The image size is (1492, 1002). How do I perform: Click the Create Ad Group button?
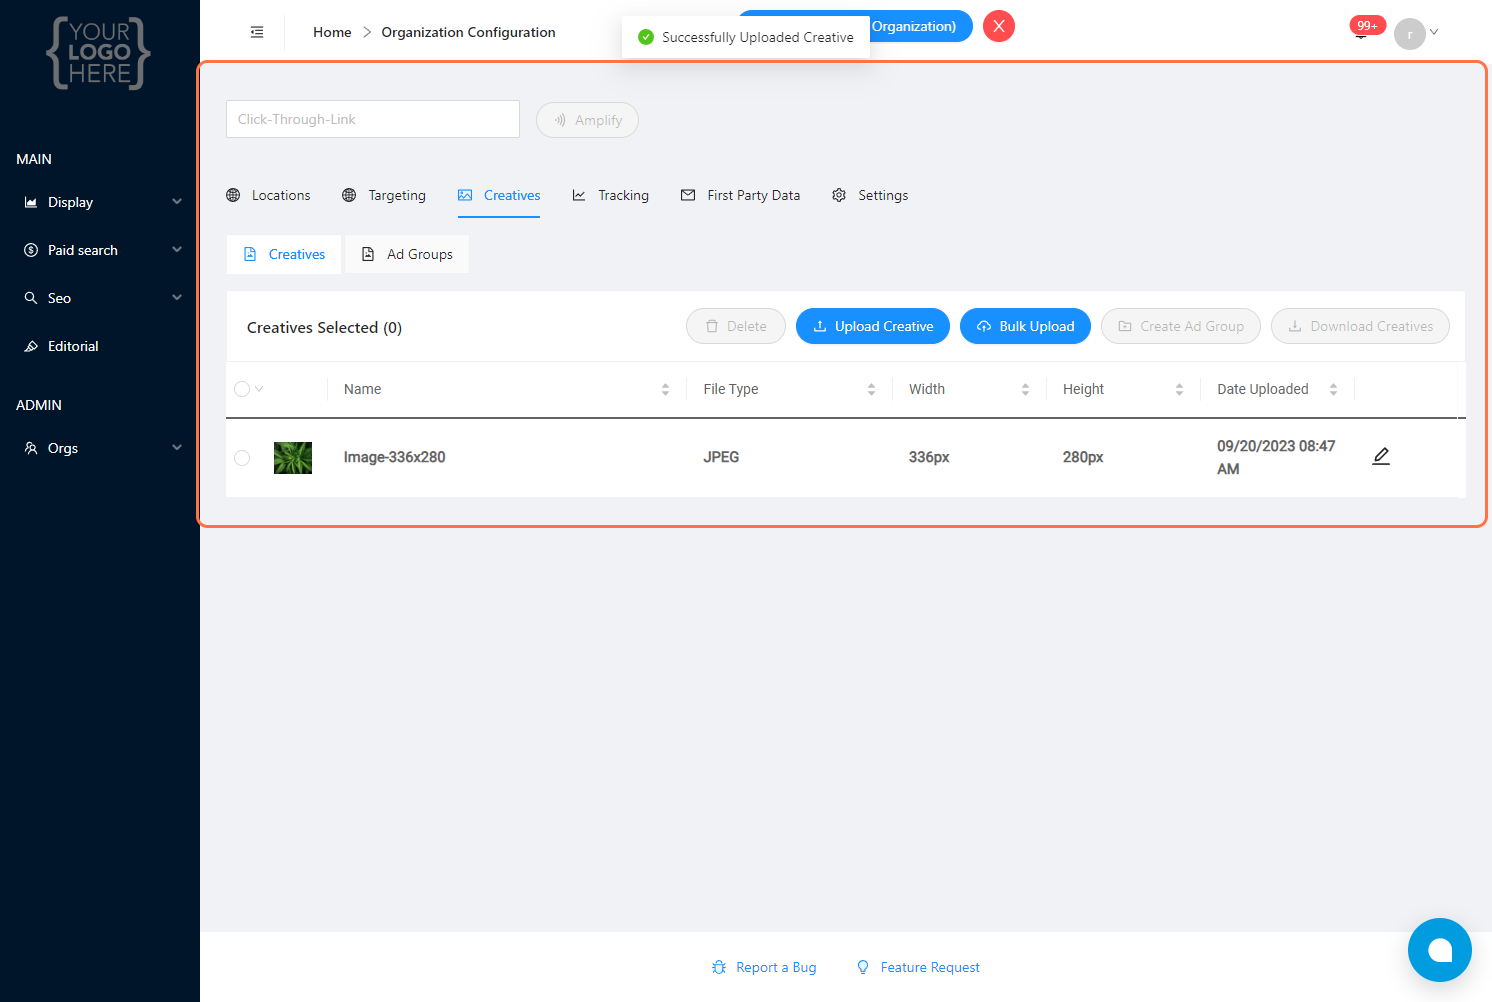click(x=1181, y=326)
